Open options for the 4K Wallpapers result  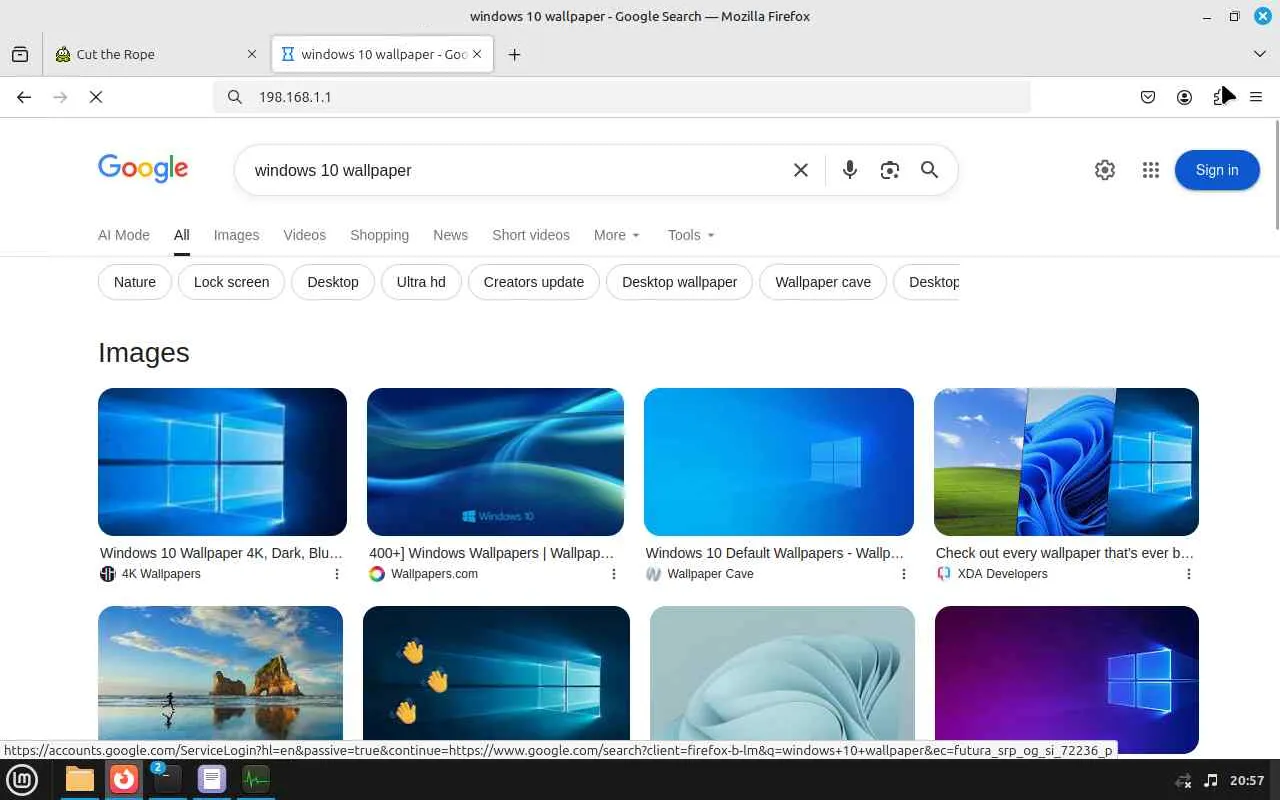click(337, 574)
